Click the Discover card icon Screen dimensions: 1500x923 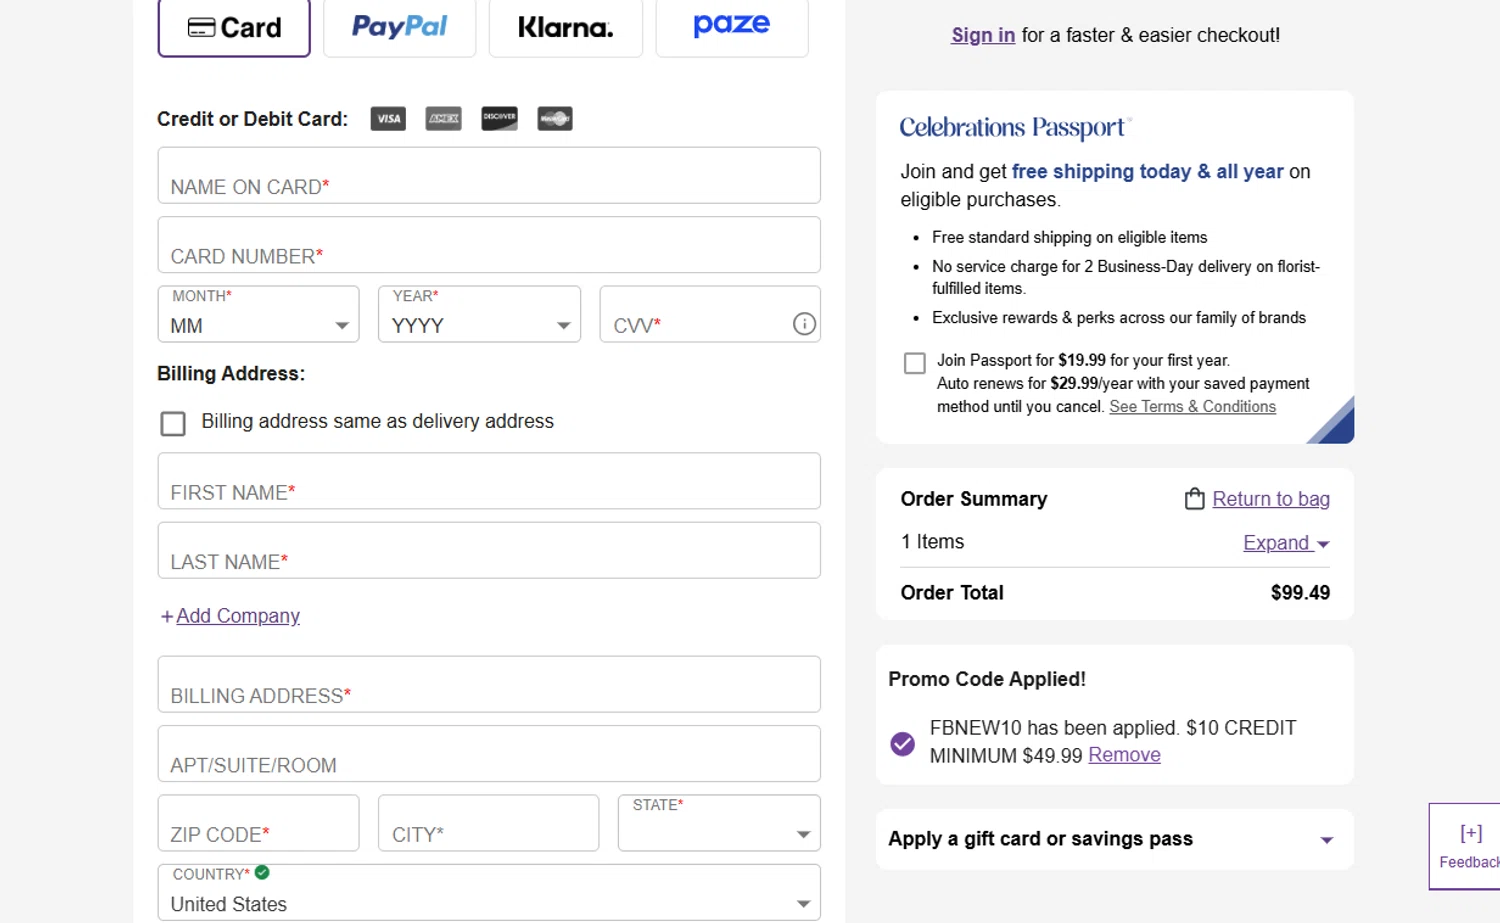499,119
